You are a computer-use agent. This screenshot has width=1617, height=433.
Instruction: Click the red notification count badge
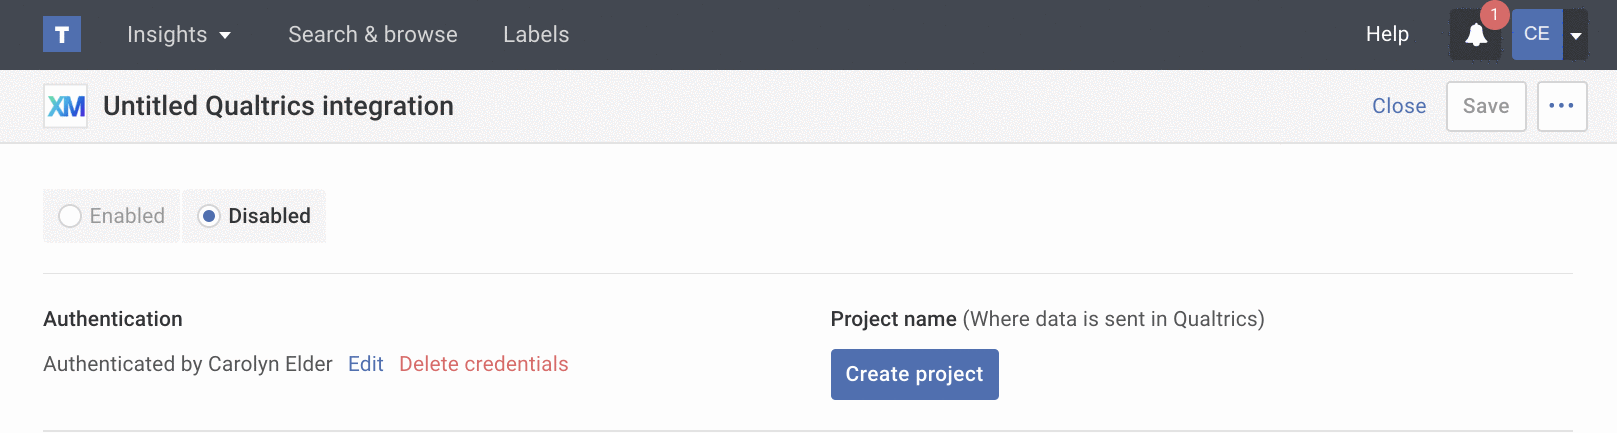(1494, 15)
